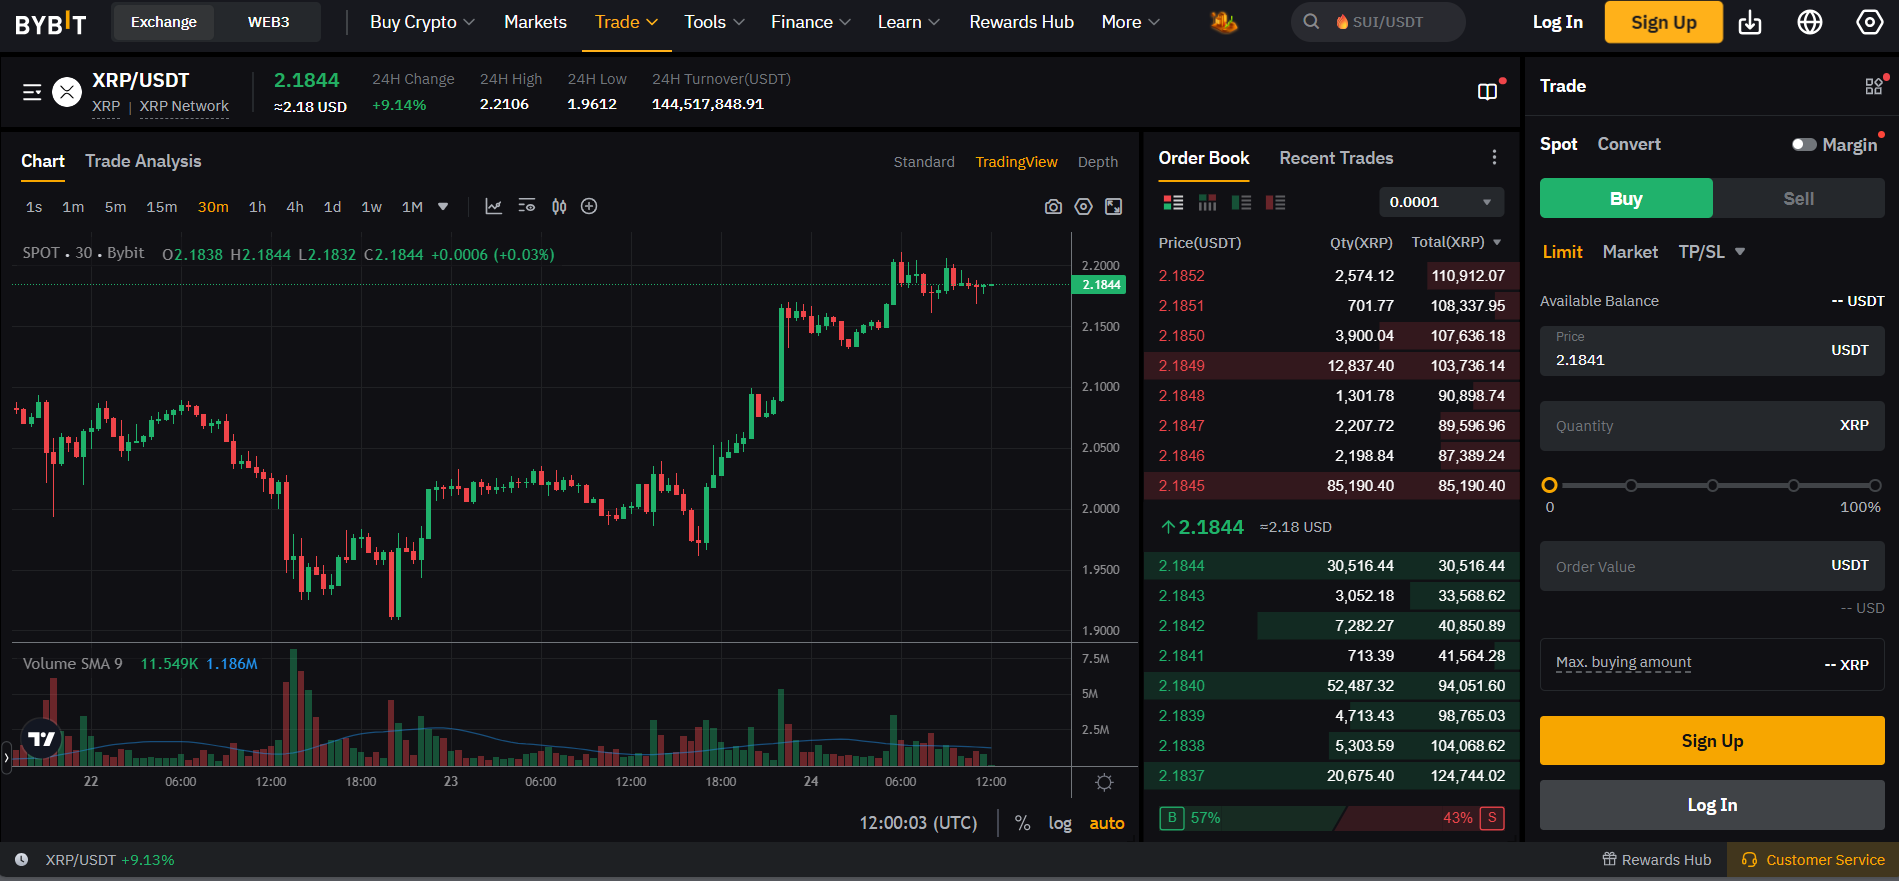Toggle the Margin switch
The height and width of the screenshot is (881, 1899).
point(1804,144)
